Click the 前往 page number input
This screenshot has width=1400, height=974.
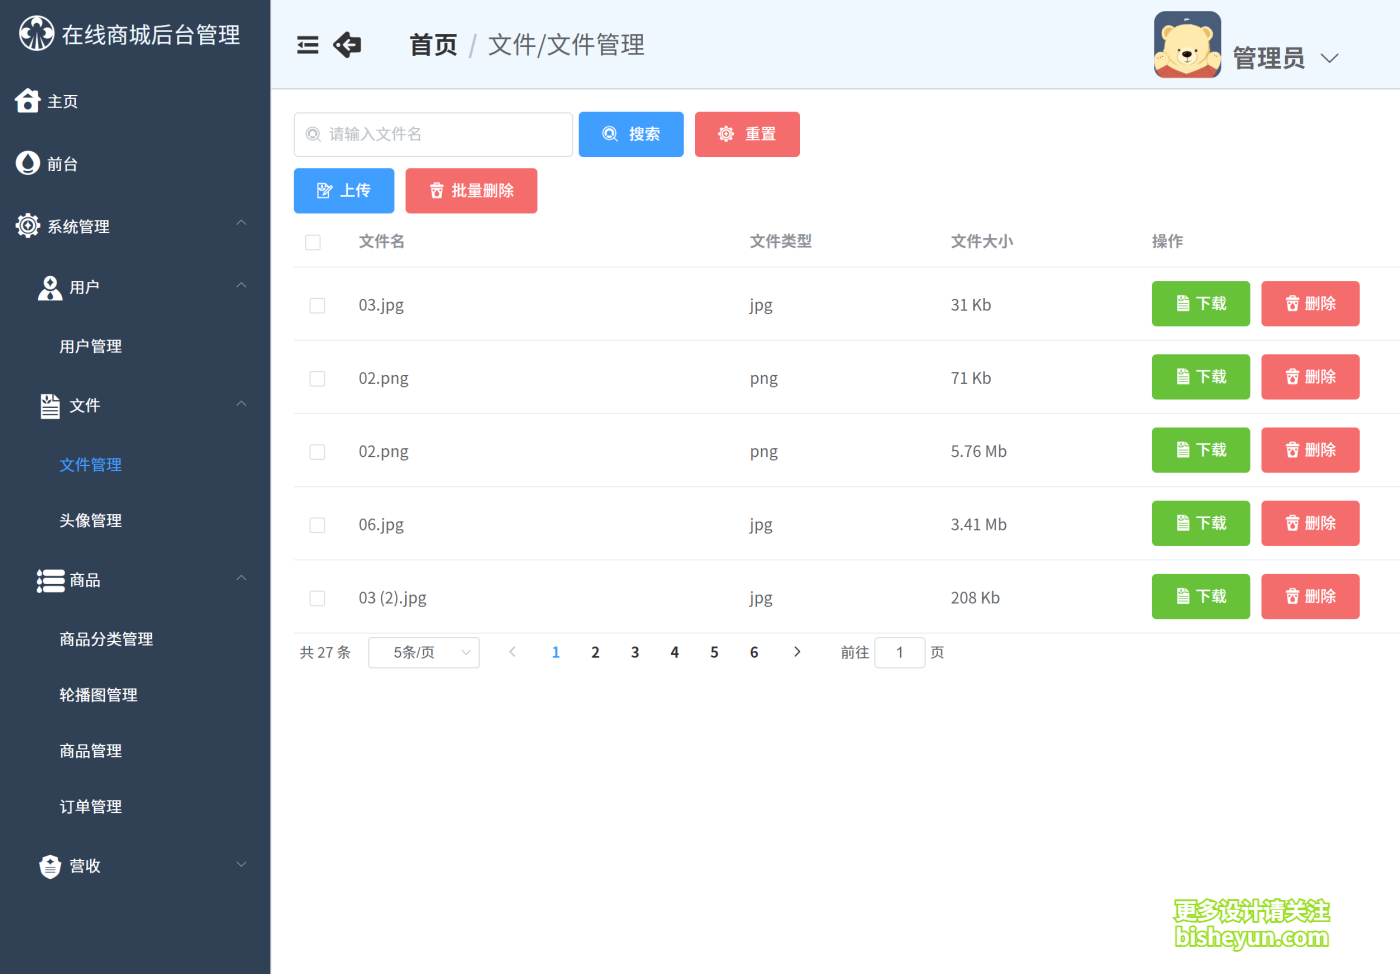coord(900,652)
